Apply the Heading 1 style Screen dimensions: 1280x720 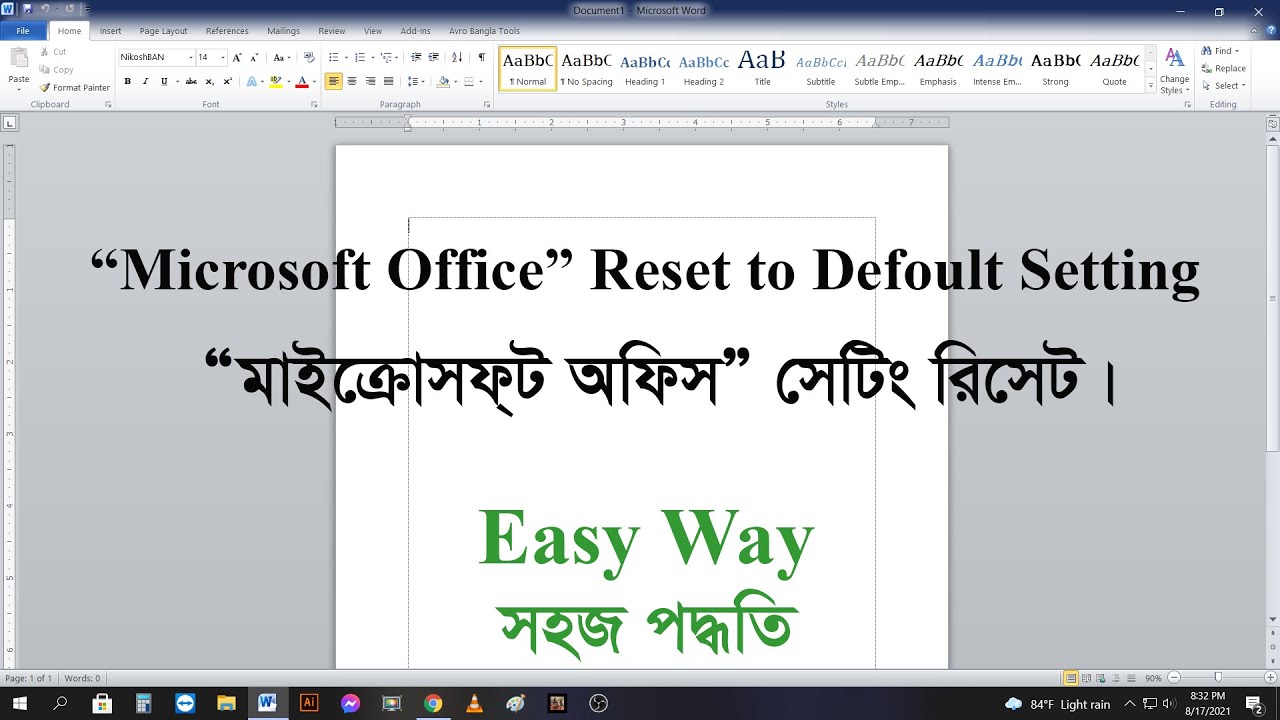[645, 69]
